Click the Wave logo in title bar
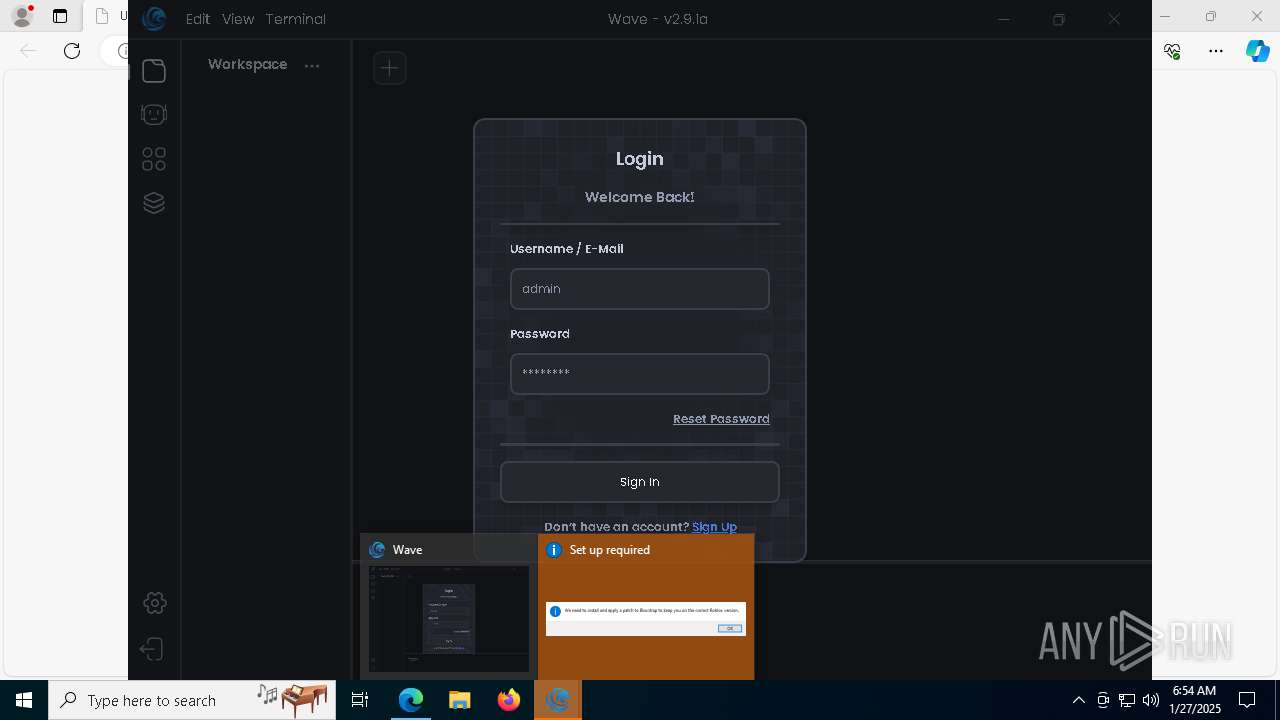 (154, 19)
